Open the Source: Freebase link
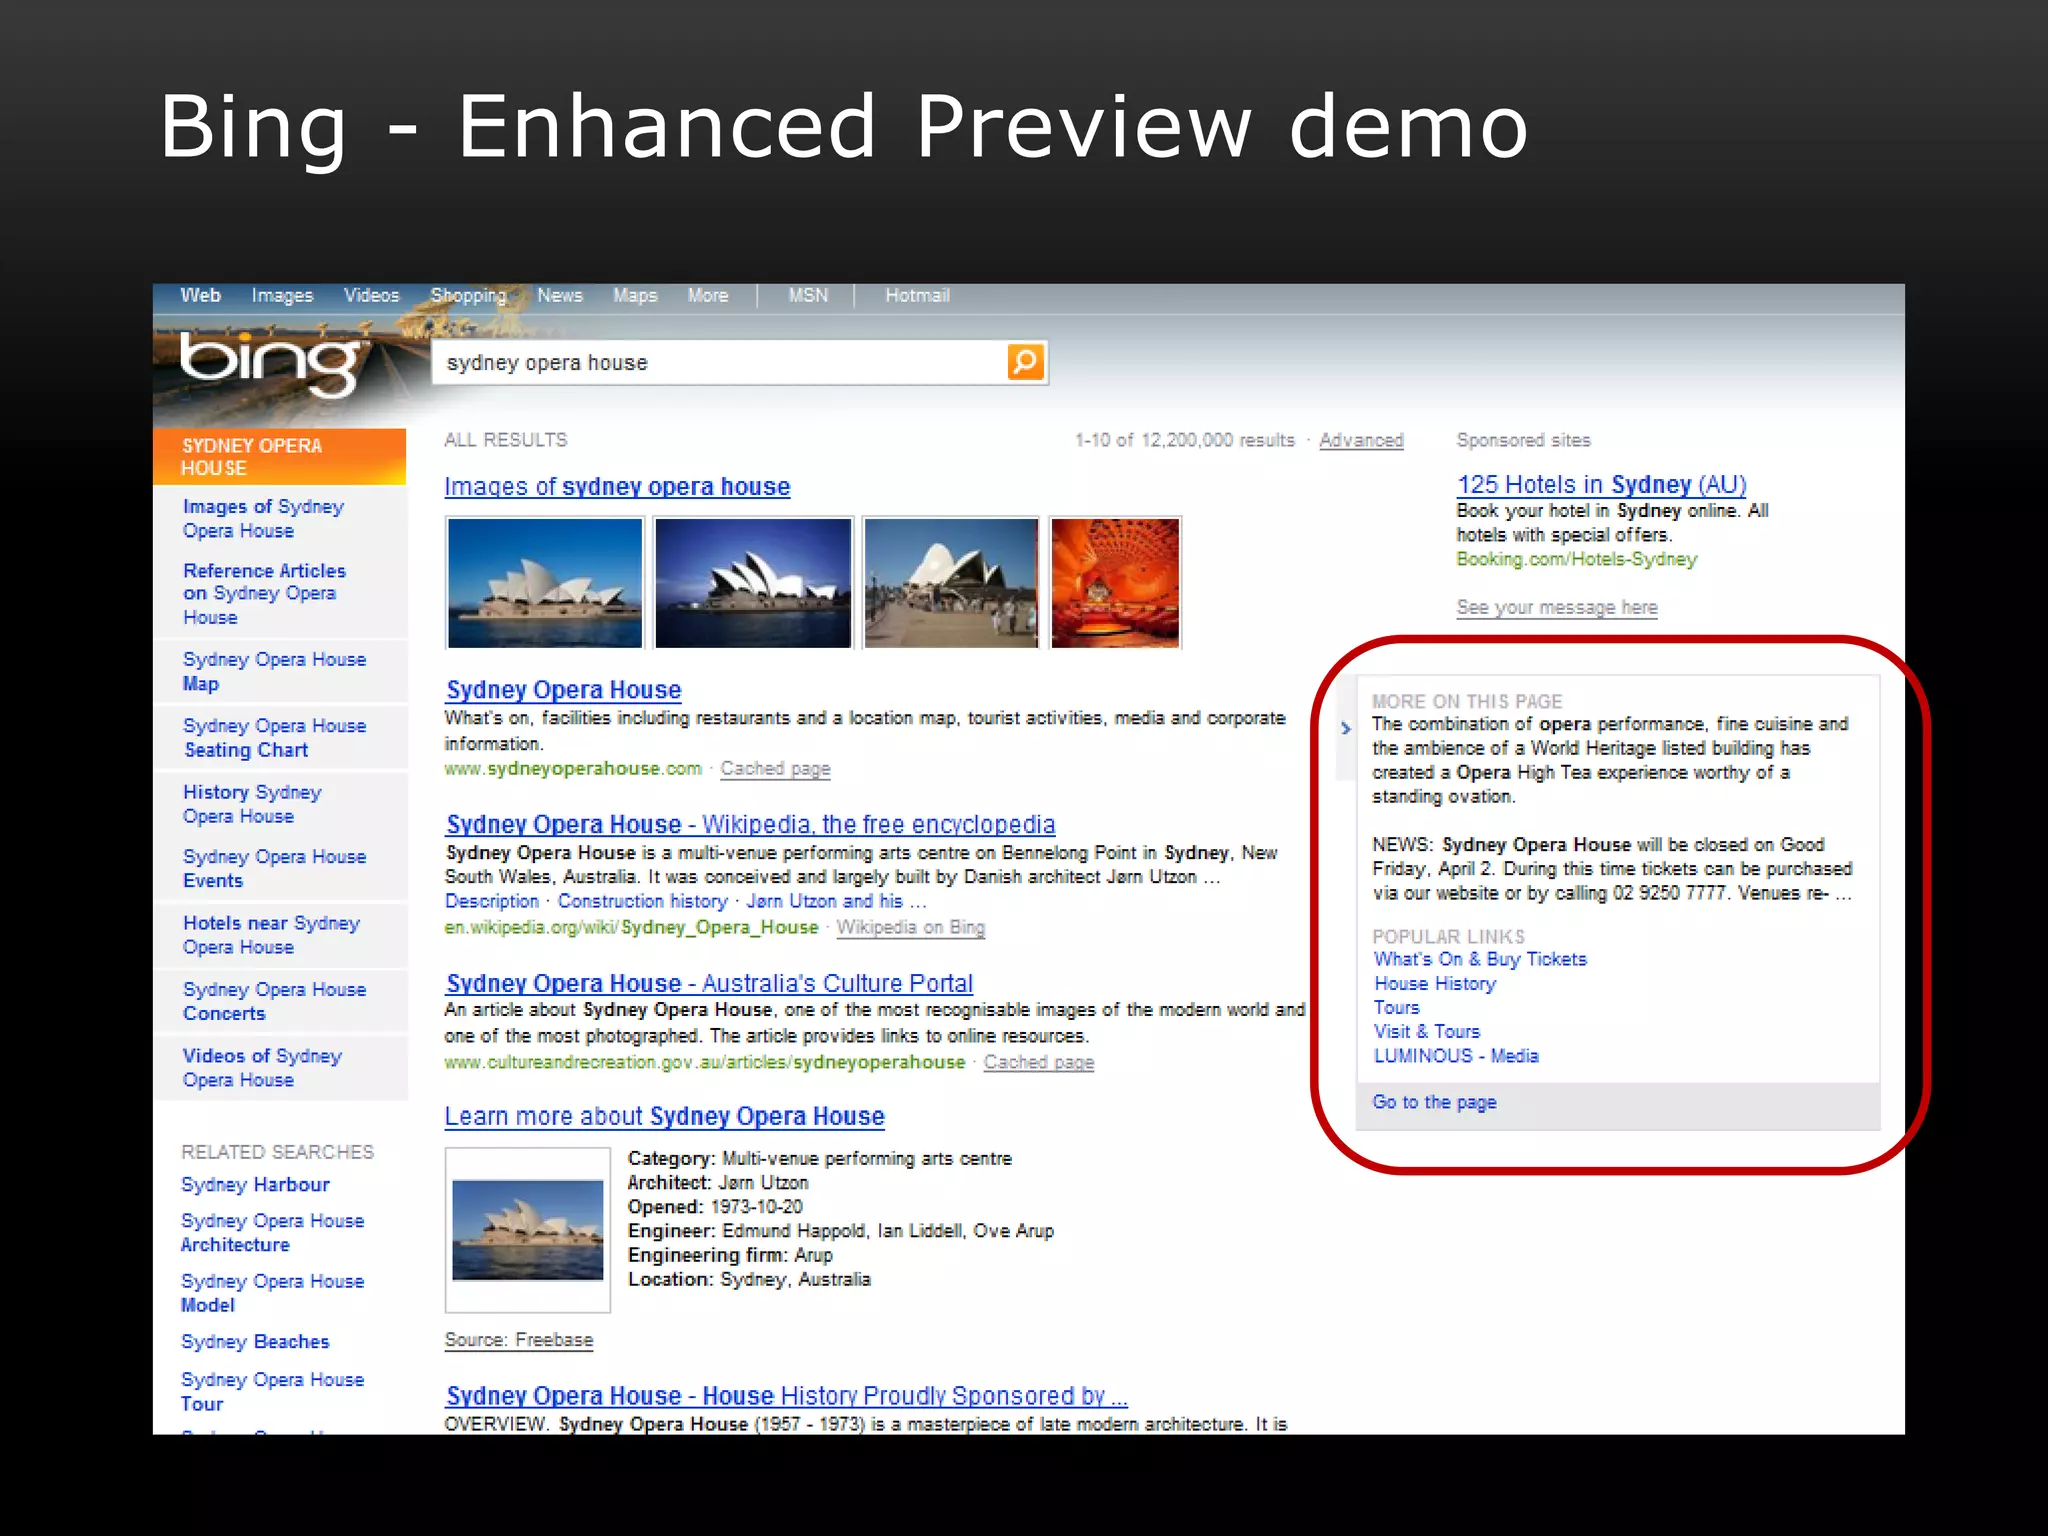2048x1536 pixels. (x=519, y=1340)
